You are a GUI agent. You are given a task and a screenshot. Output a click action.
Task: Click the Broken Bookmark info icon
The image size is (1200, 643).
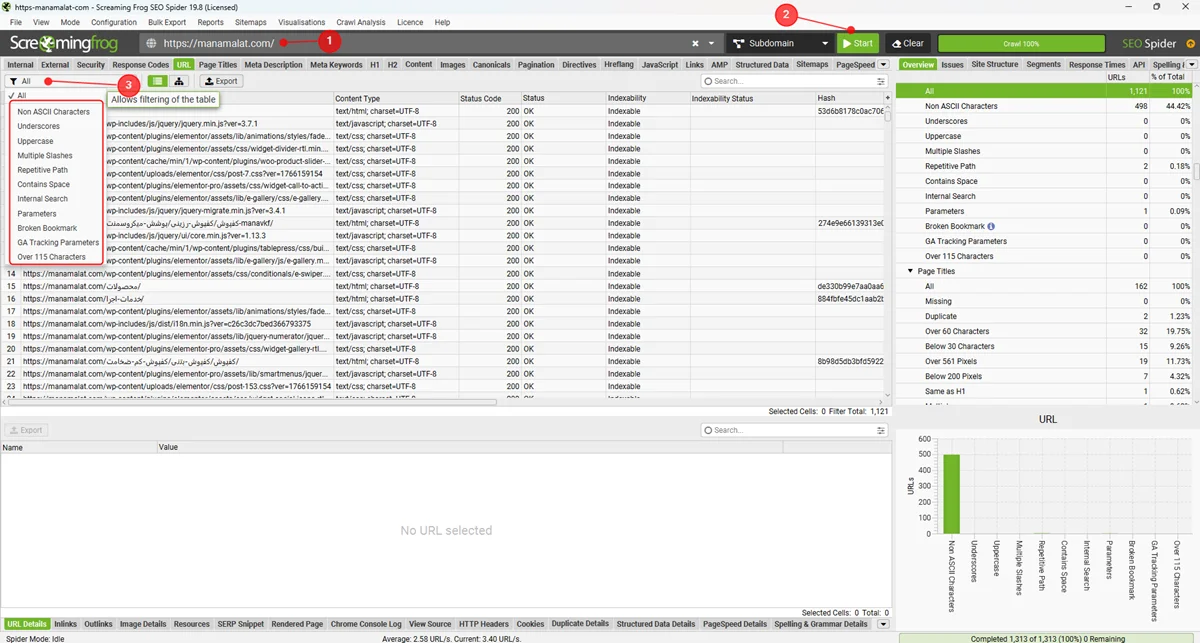coord(991,226)
